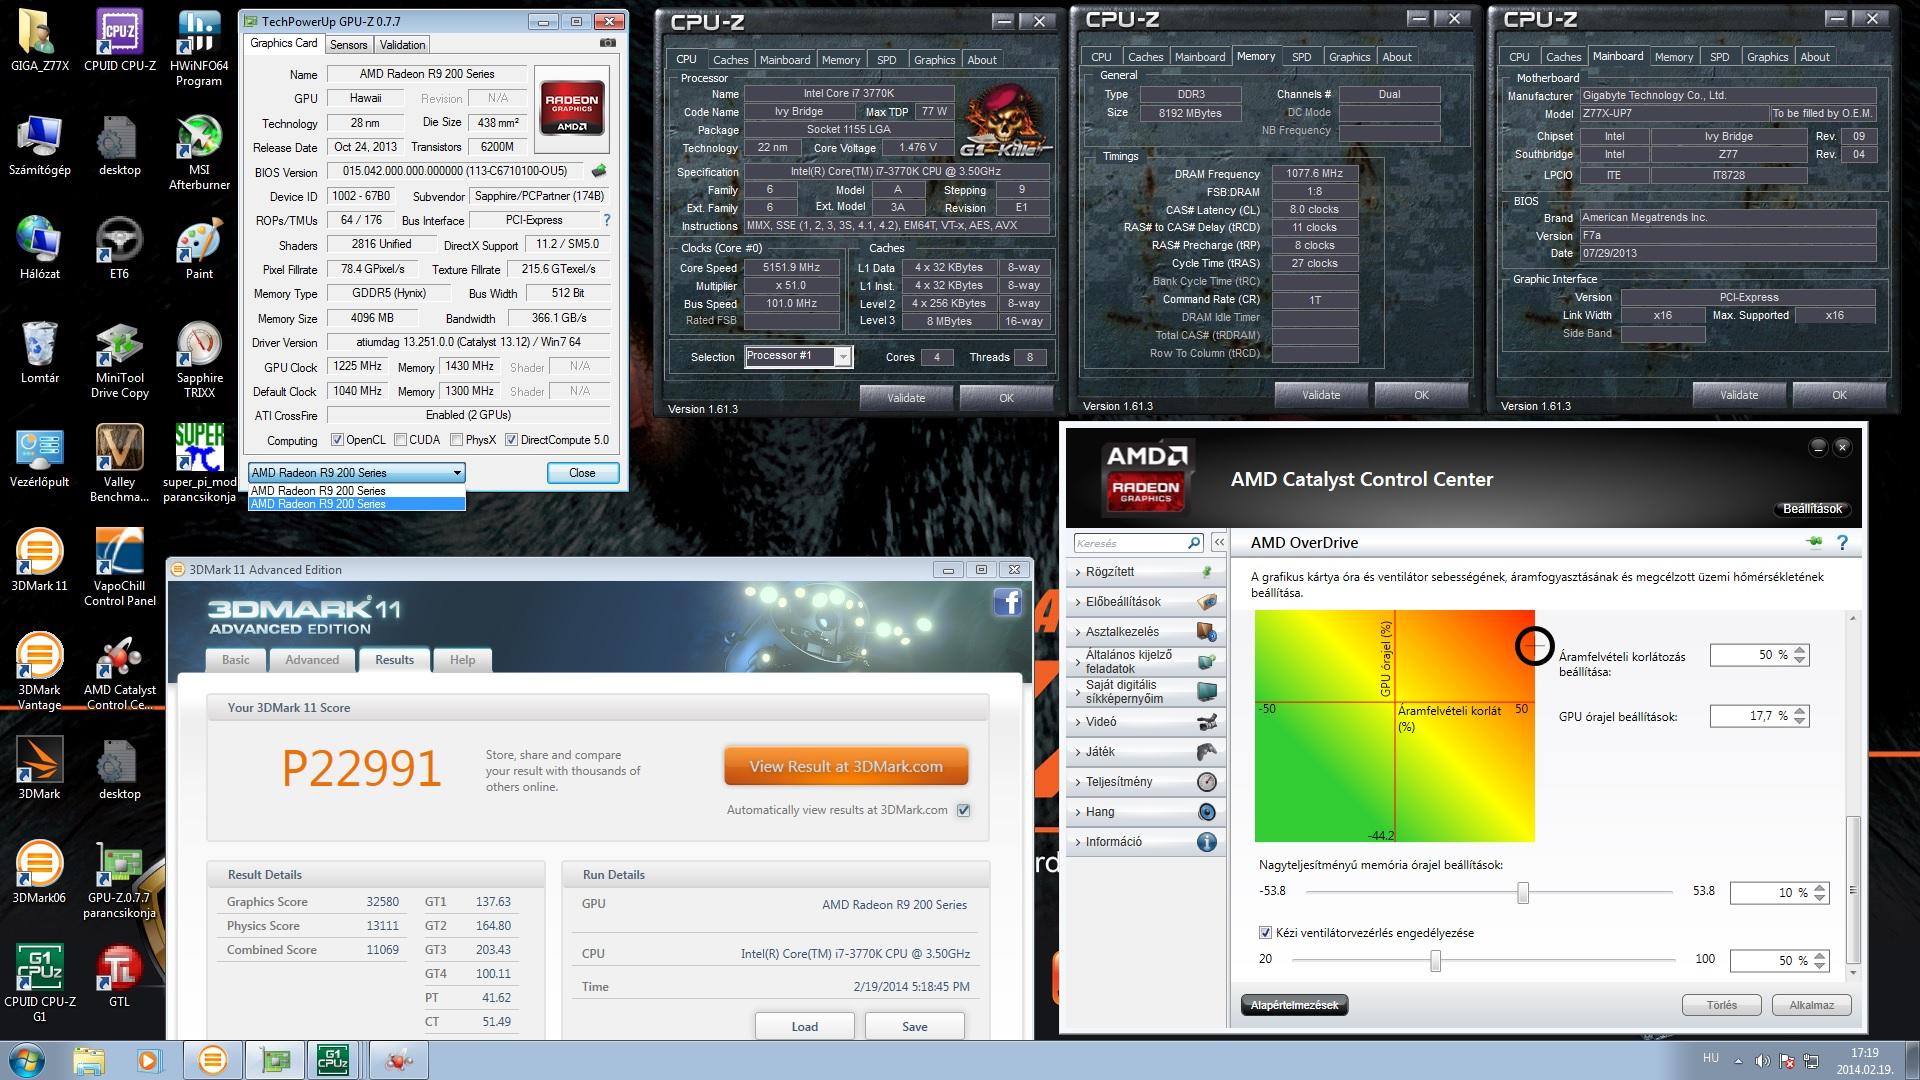Click View Result at 3DMark.com button

click(x=846, y=767)
